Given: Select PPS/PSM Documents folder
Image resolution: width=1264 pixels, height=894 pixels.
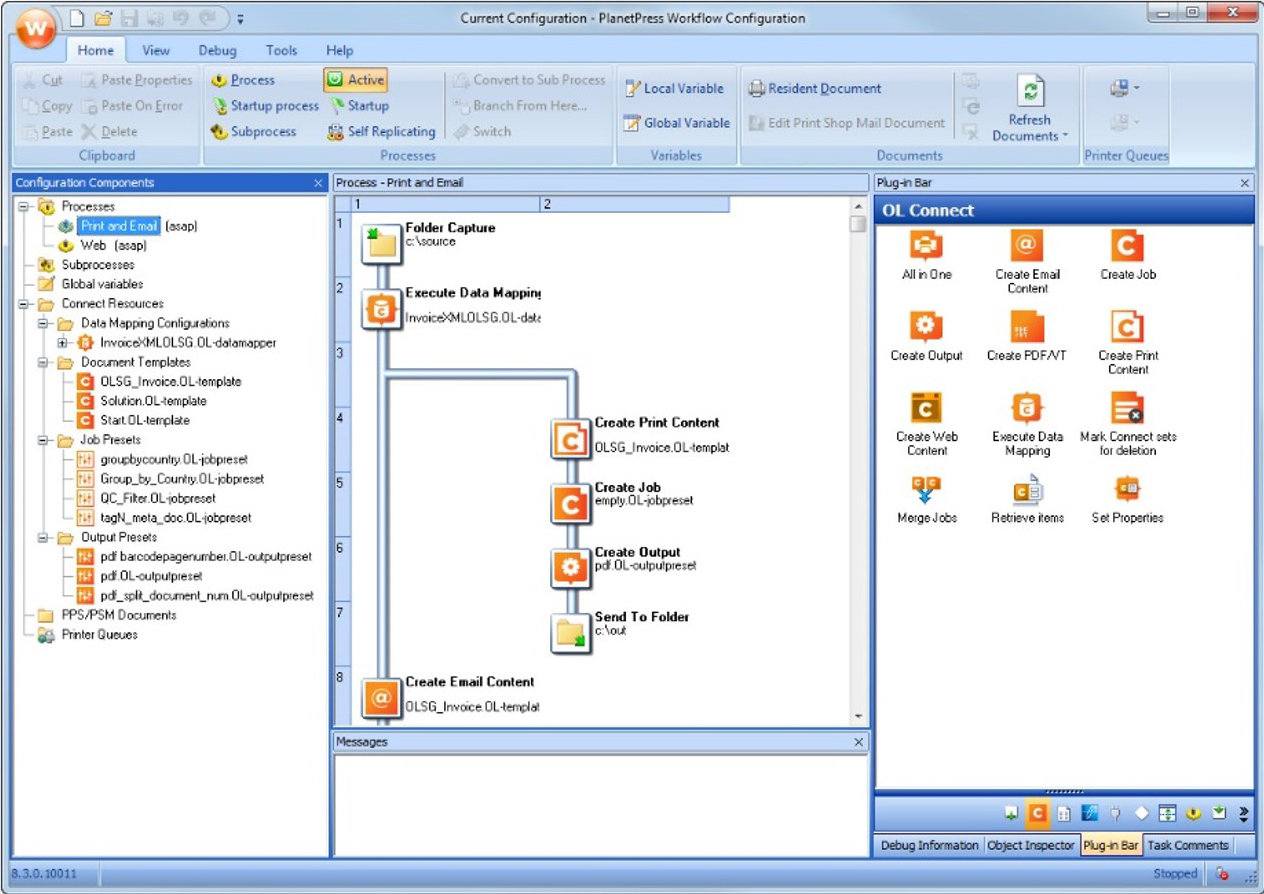Looking at the screenshot, I should tap(118, 615).
